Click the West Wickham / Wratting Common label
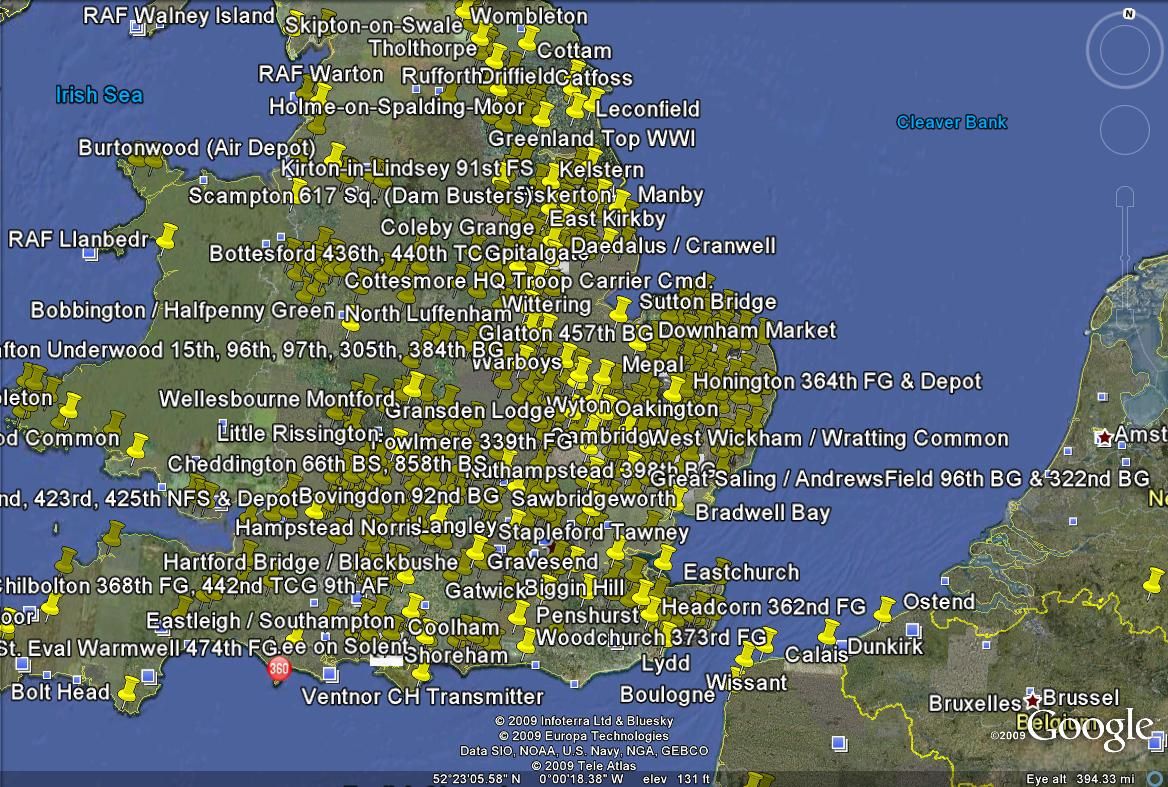The height and width of the screenshot is (787, 1168). click(828, 438)
